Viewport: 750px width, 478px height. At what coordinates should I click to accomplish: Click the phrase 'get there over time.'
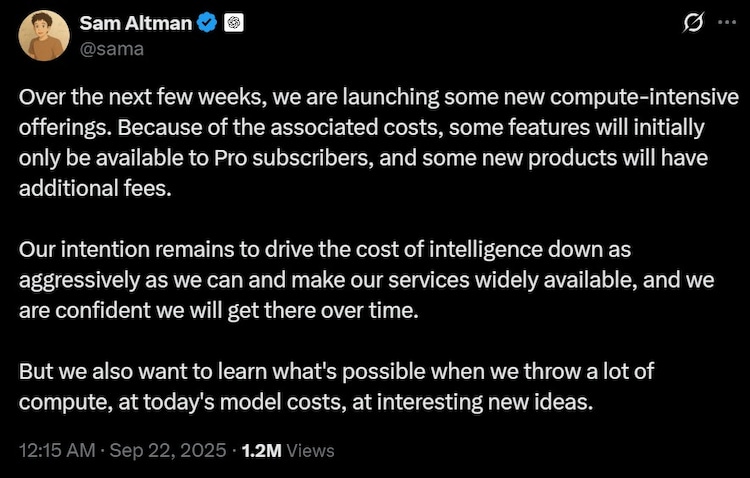point(323,311)
